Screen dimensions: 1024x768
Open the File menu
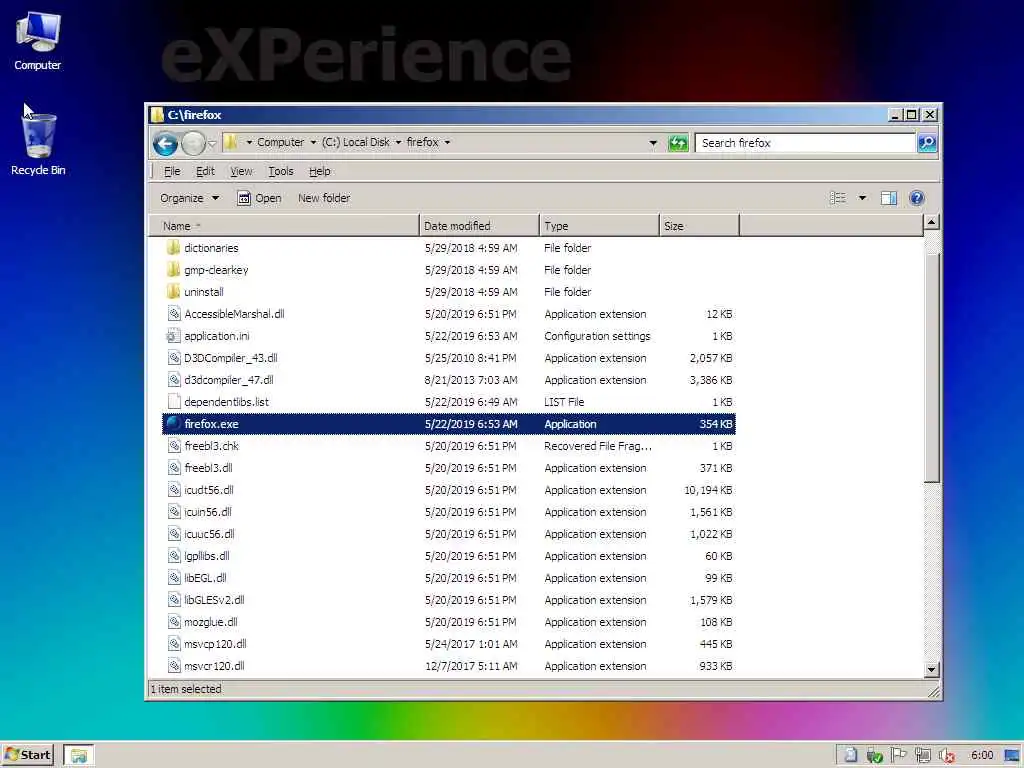coord(172,171)
